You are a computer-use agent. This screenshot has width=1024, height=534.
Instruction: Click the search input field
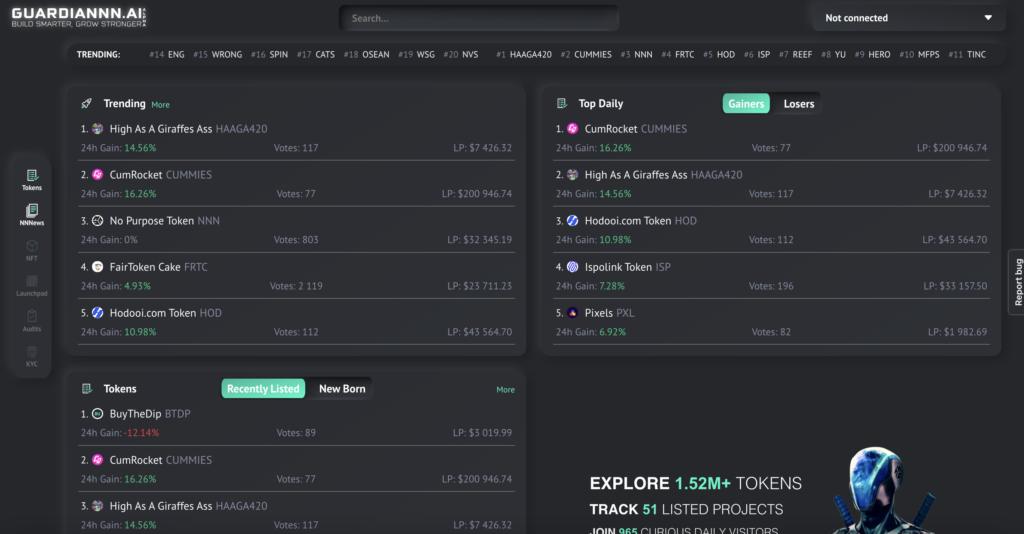(478, 18)
